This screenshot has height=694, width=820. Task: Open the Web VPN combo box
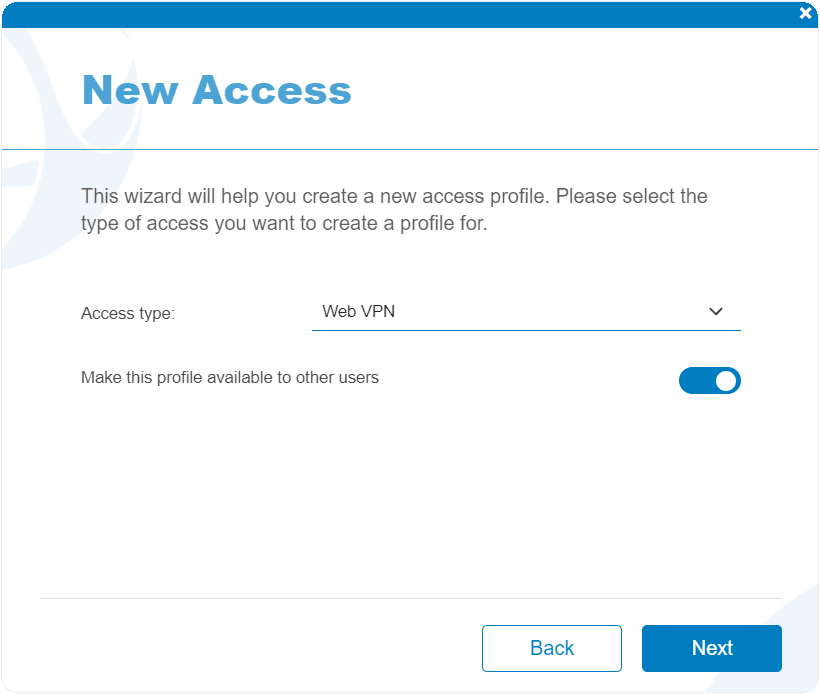tap(526, 312)
